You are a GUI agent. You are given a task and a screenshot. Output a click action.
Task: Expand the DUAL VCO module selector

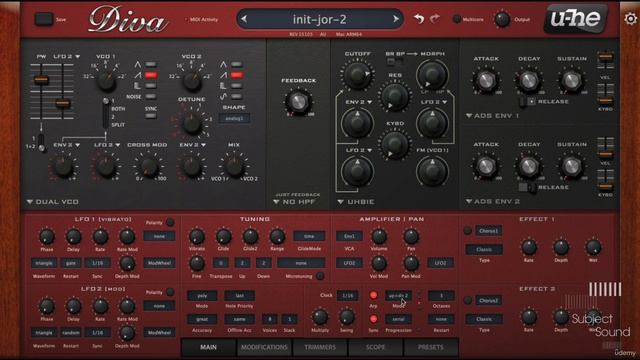[53, 202]
